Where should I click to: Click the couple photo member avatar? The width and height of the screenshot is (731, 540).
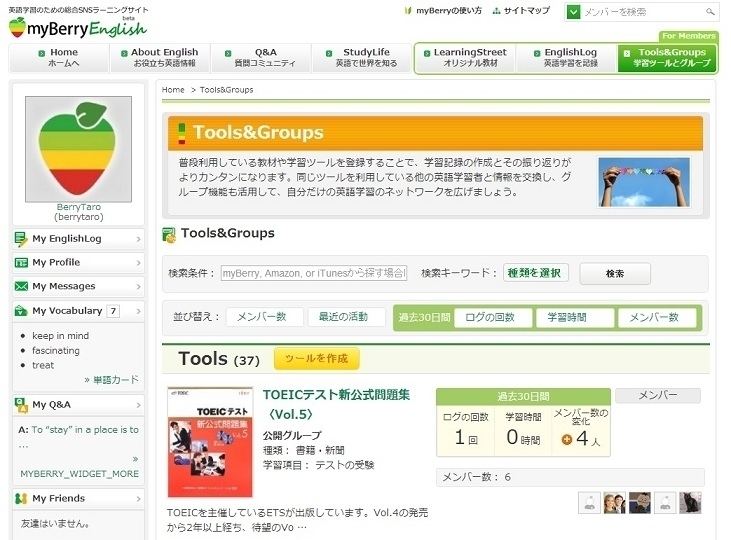pyautogui.click(x=614, y=503)
